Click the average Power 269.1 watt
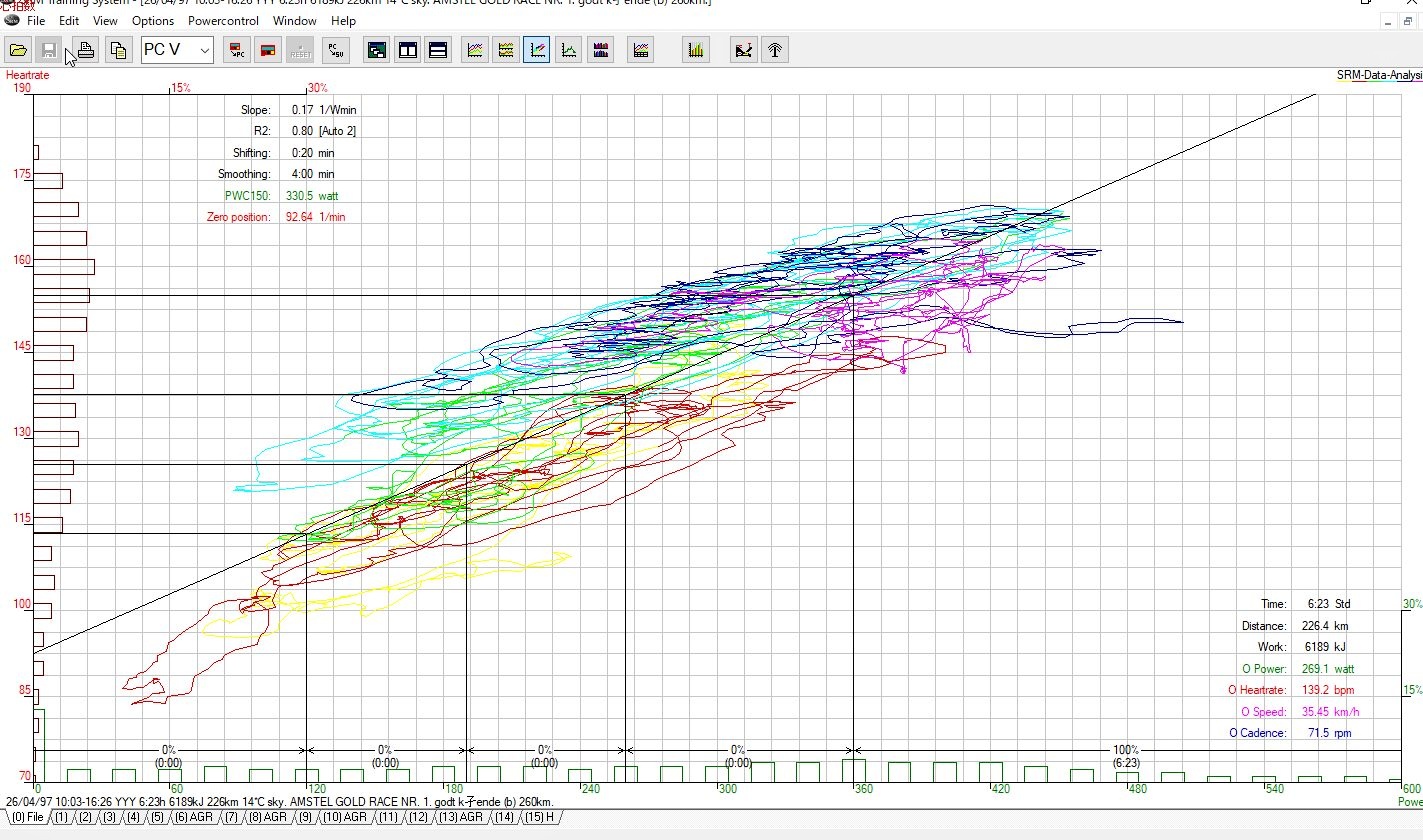This screenshot has width=1423, height=840. pos(1328,669)
